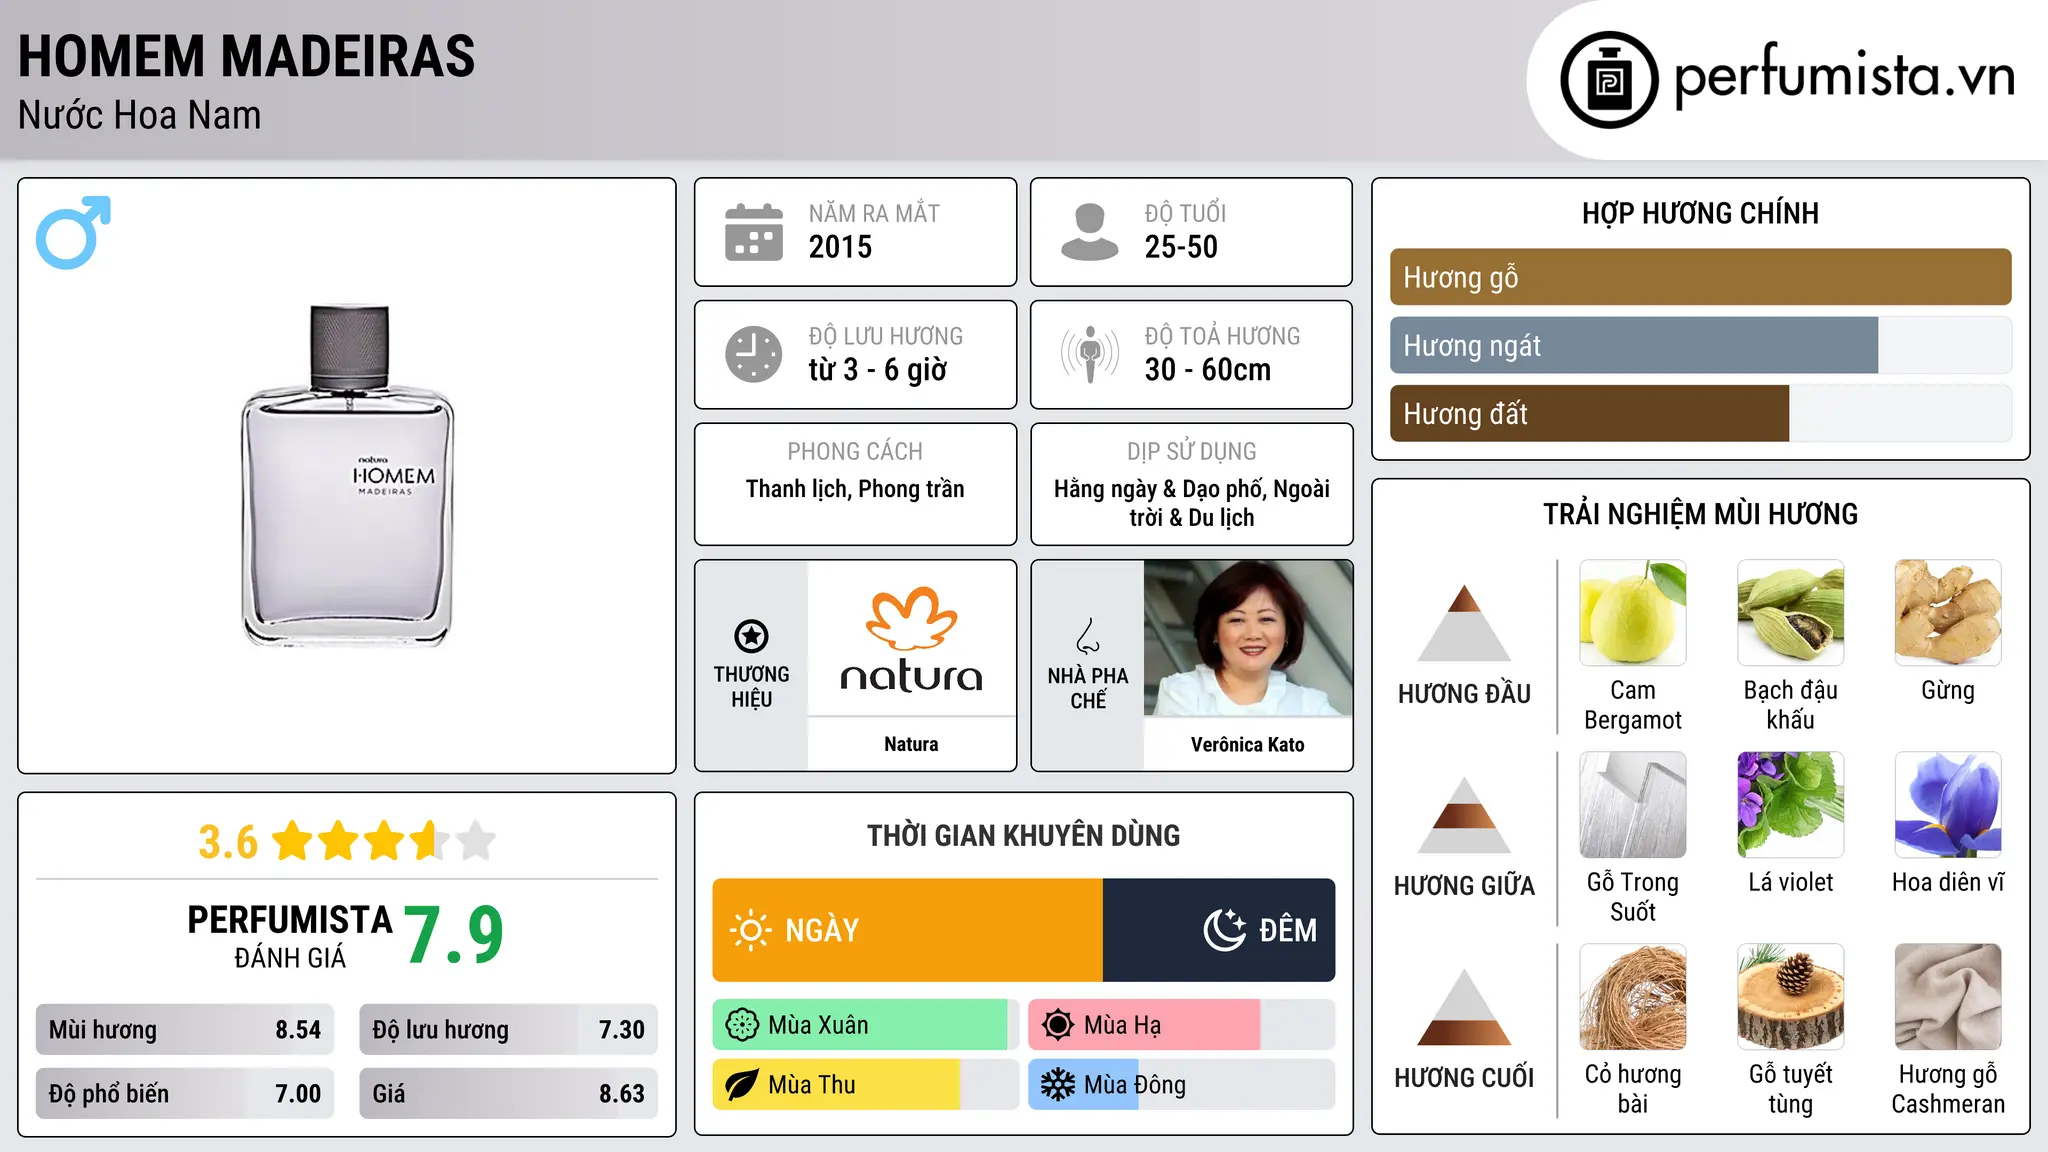Click the age range value 25-50
Image resolution: width=2048 pixels, height=1152 pixels.
coord(1181,247)
